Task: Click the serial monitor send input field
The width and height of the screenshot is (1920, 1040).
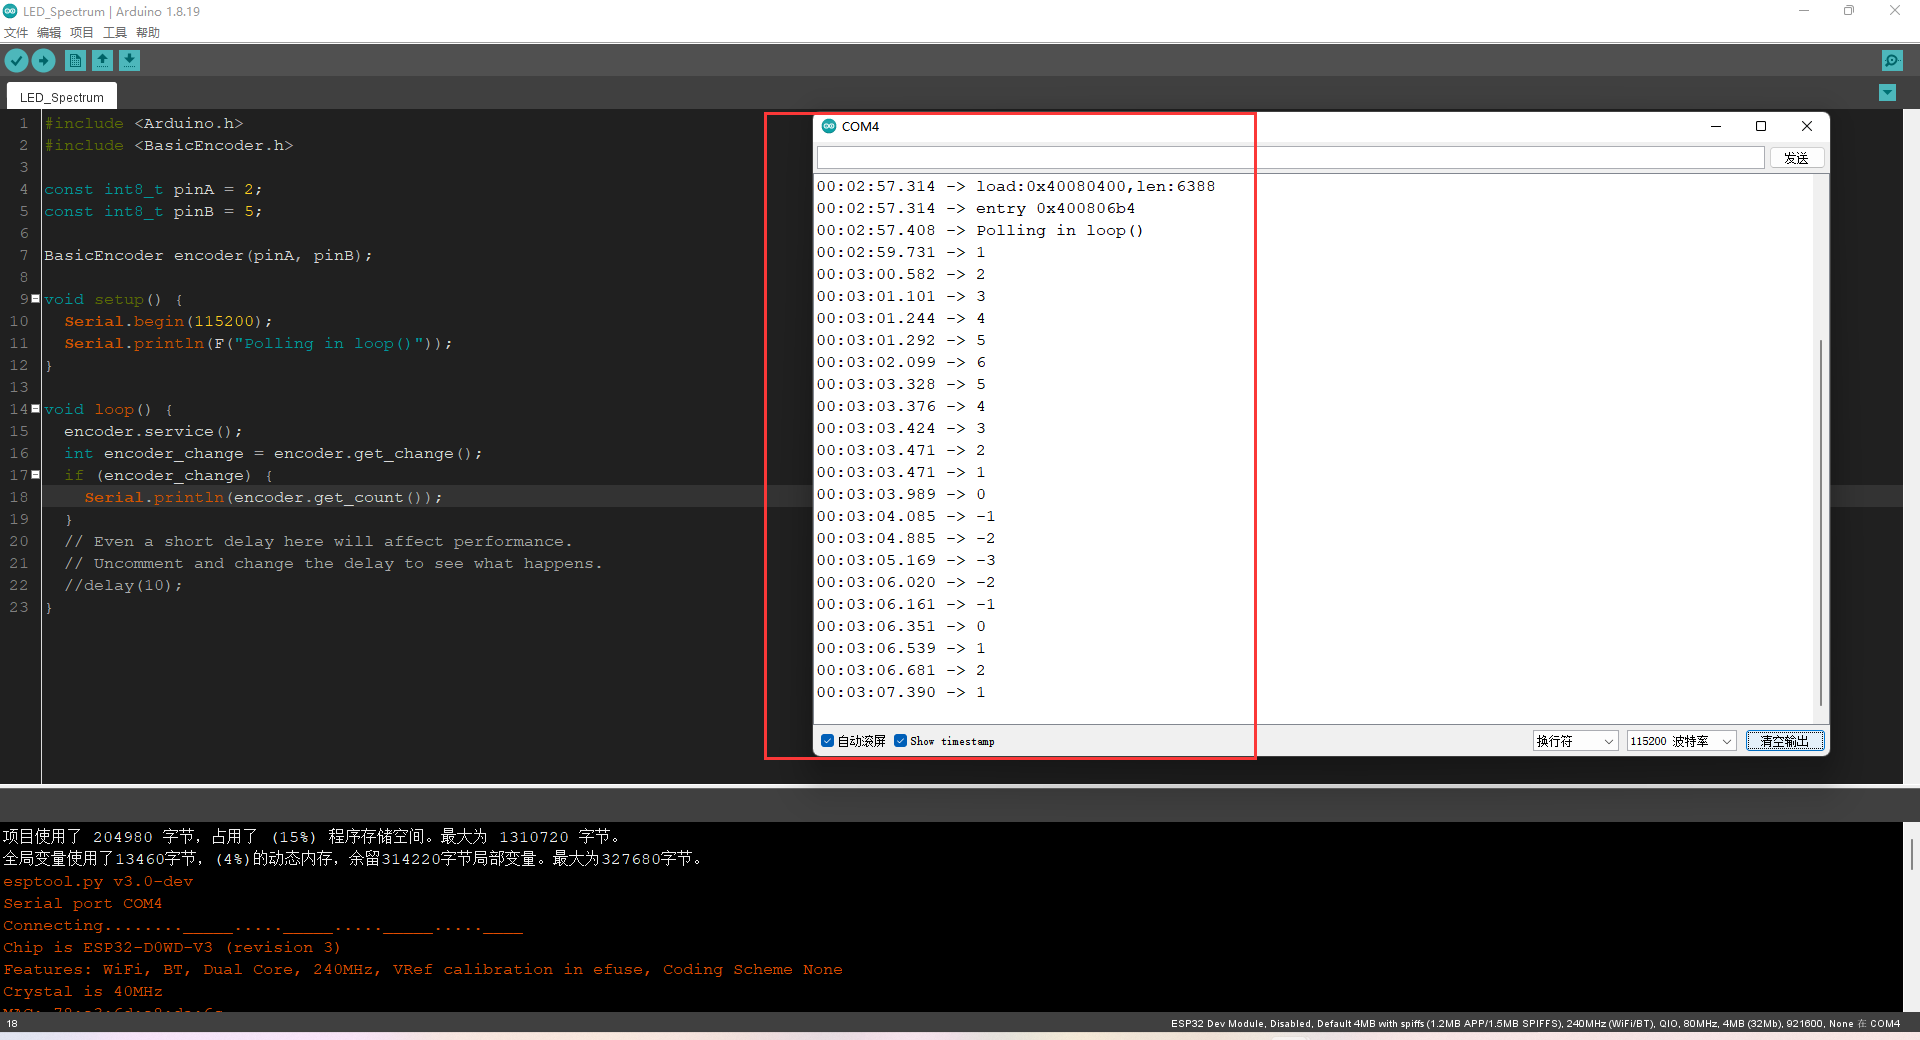Action: [1291, 158]
